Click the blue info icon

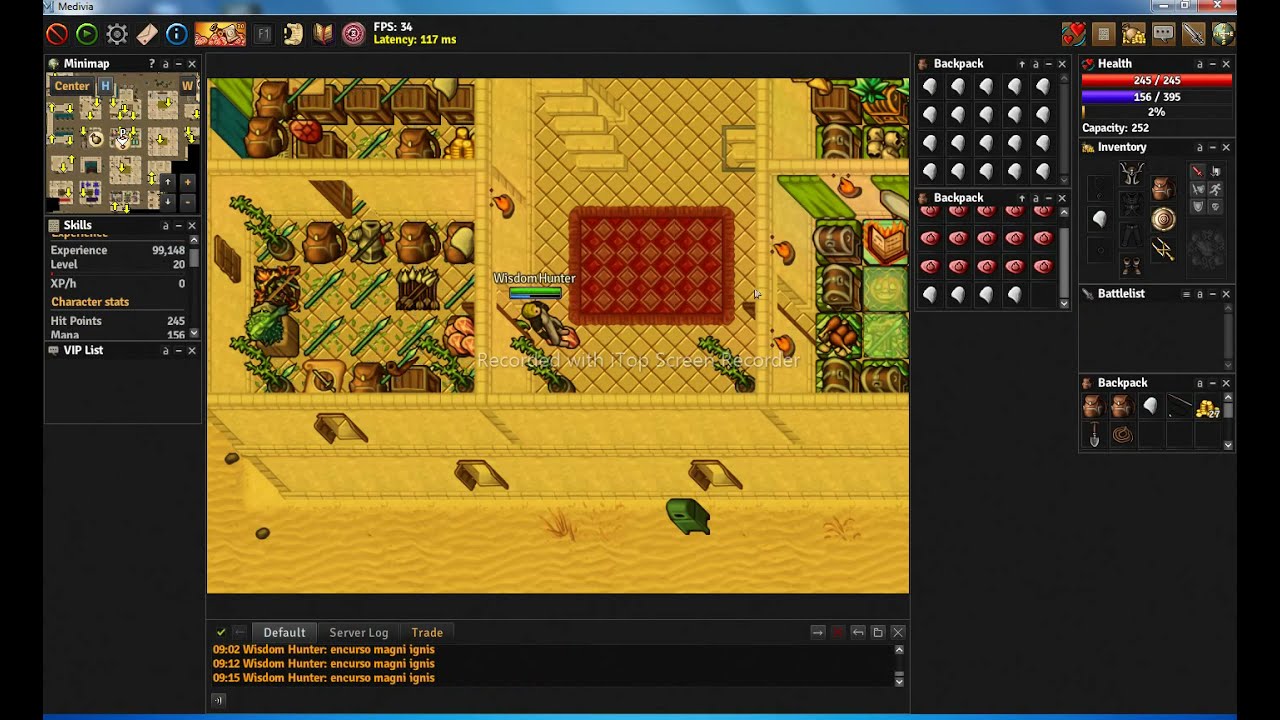pyautogui.click(x=177, y=35)
